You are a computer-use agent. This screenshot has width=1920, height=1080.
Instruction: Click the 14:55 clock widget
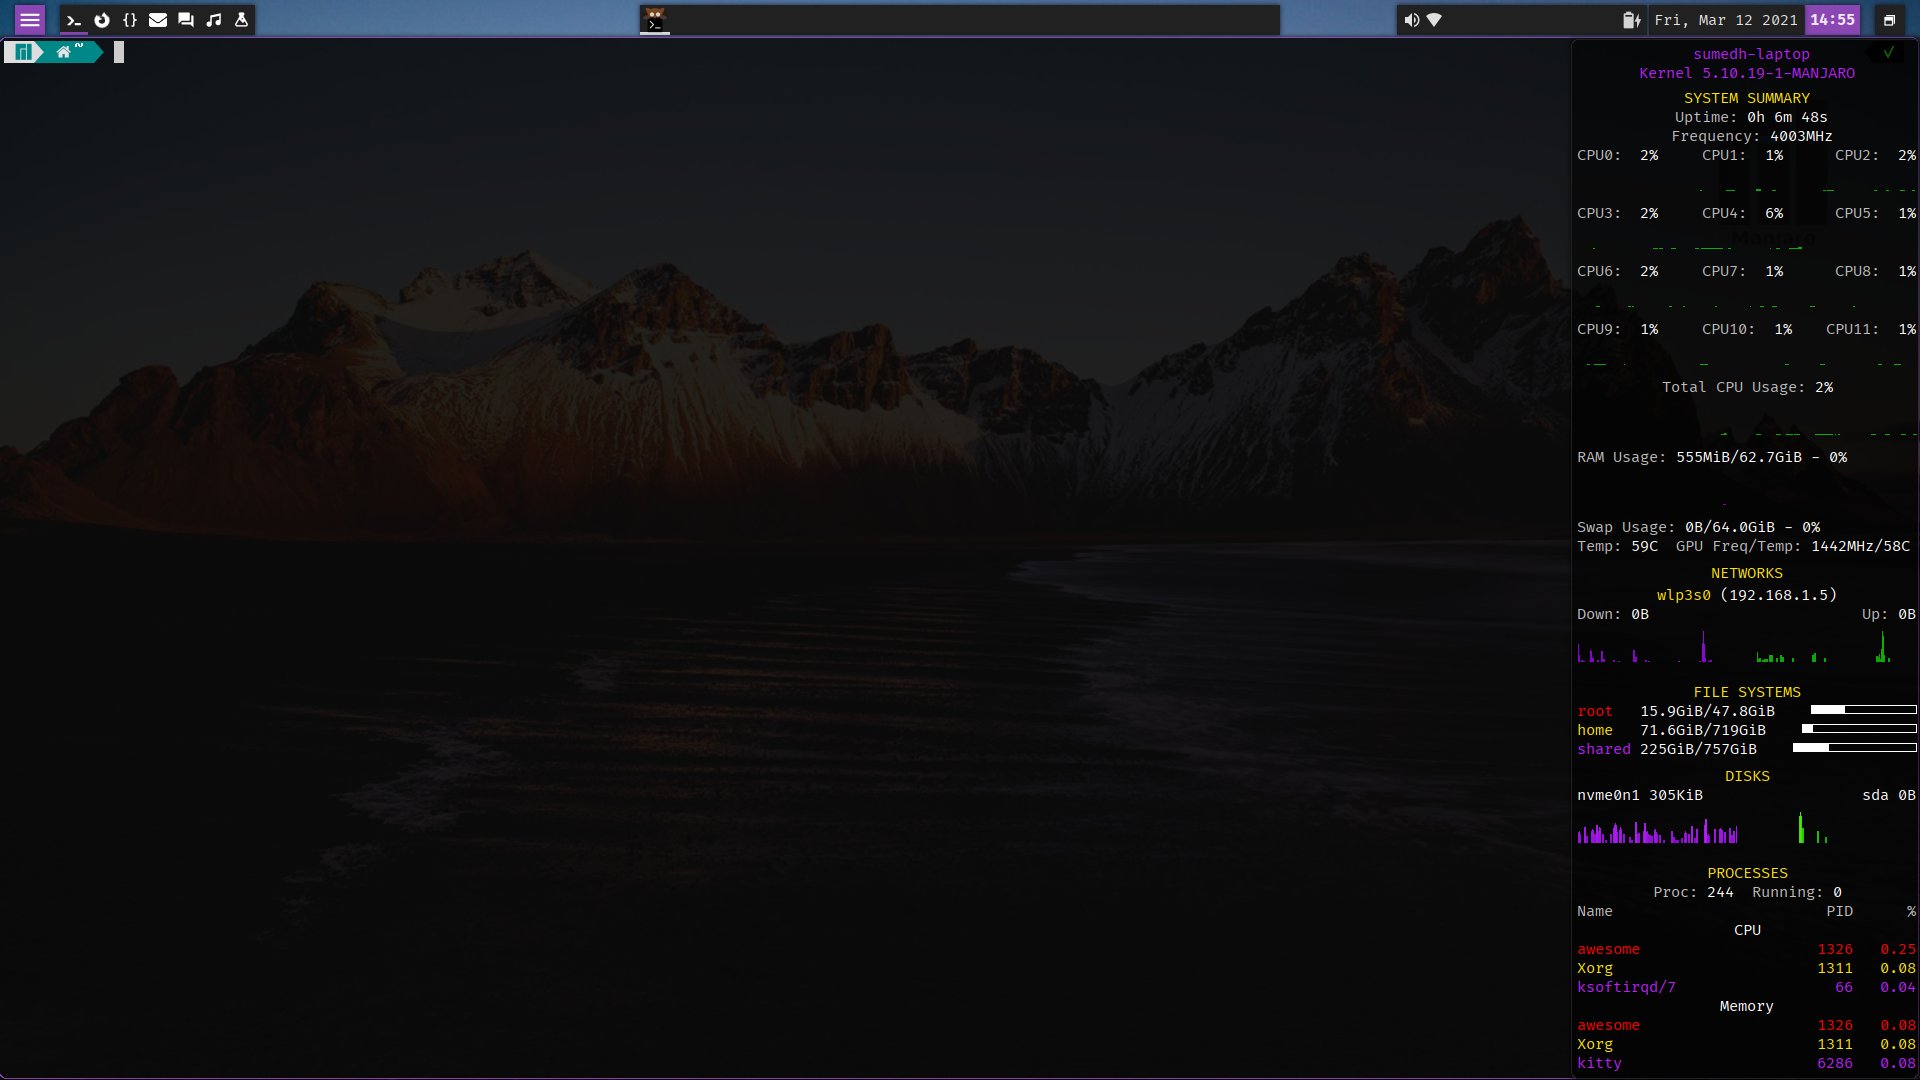1832,20
